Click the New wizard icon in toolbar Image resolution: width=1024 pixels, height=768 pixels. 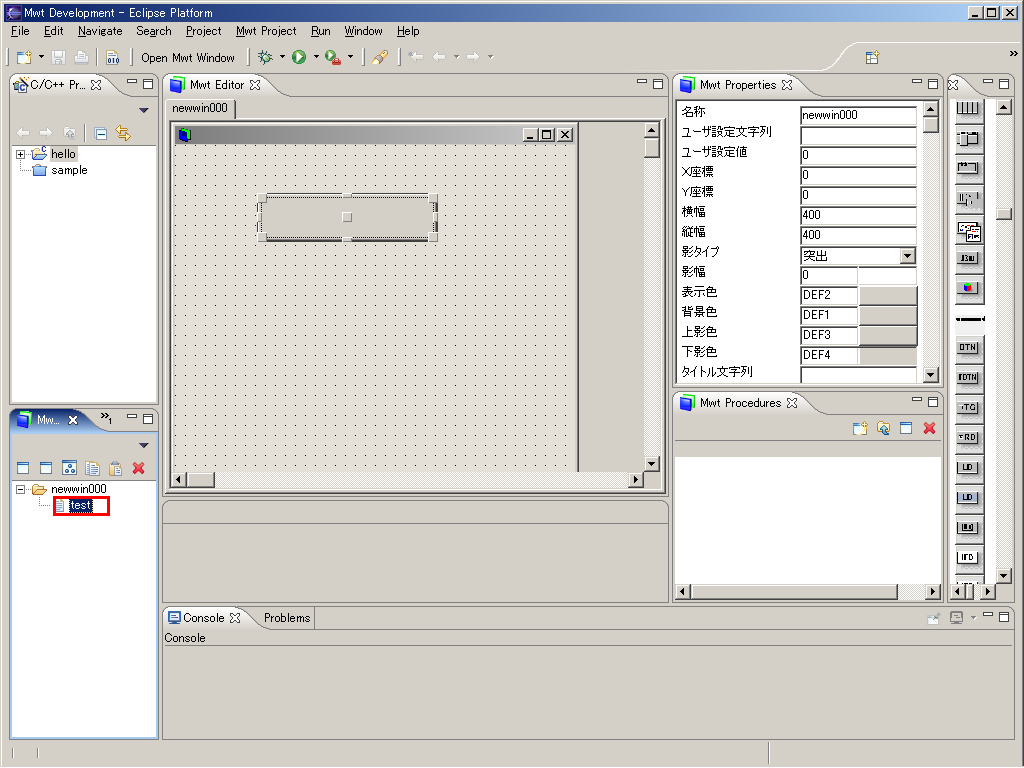[x=24, y=57]
